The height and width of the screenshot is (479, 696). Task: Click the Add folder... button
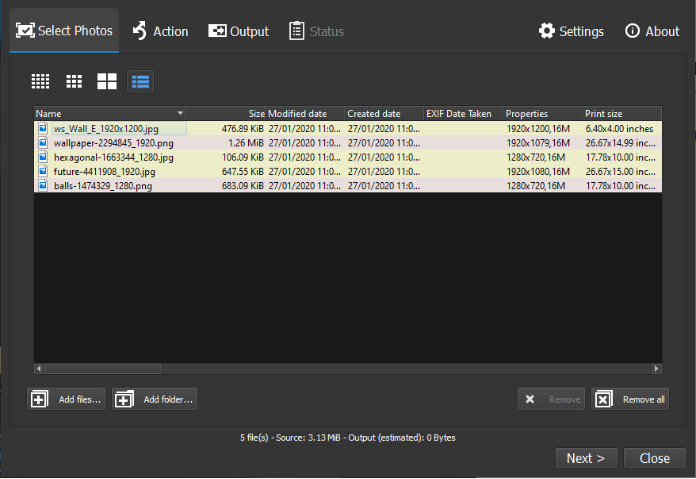[155, 399]
